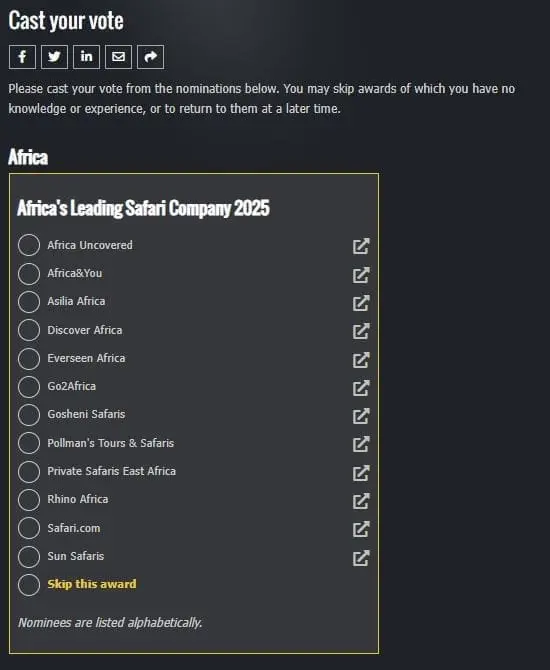Pick the Safari.com radio button
The image size is (550, 670).
29,528
